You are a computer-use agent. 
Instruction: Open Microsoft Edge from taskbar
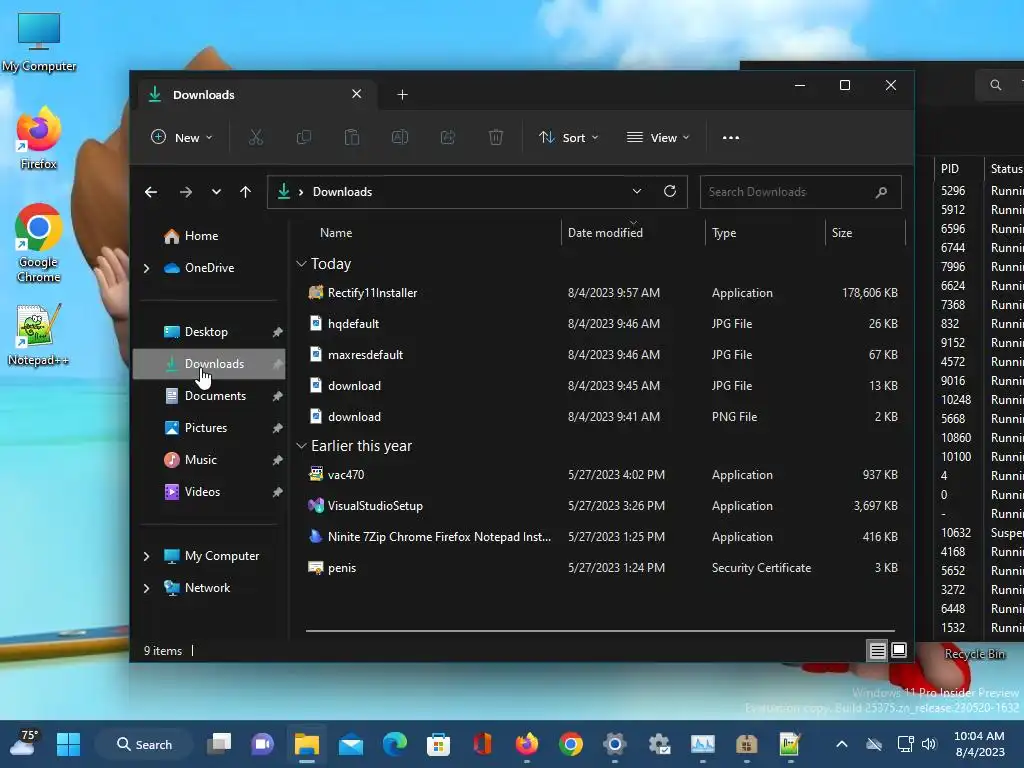(394, 744)
